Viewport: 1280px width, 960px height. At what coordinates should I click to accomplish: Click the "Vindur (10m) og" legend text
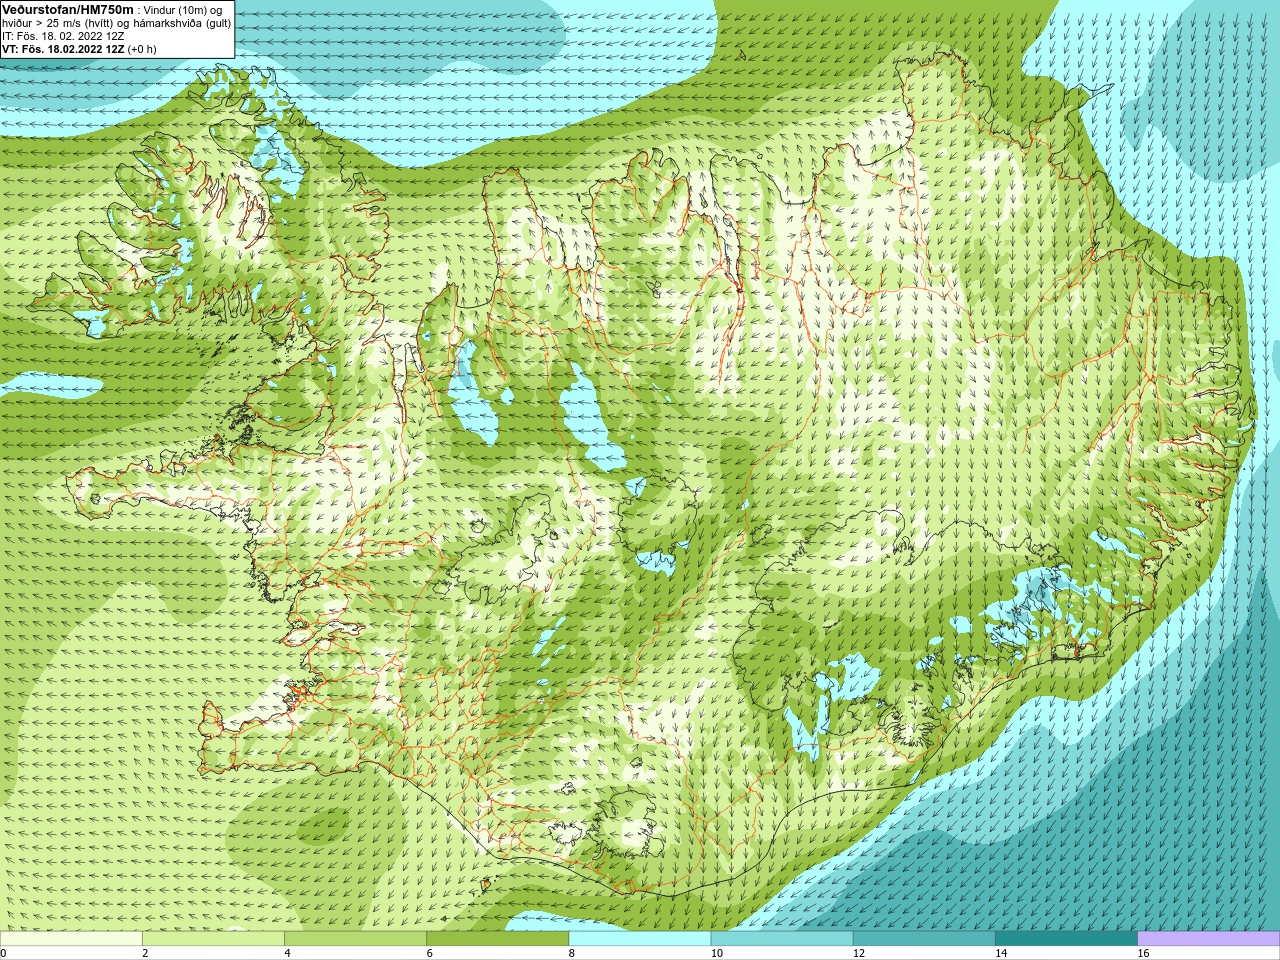(183, 10)
